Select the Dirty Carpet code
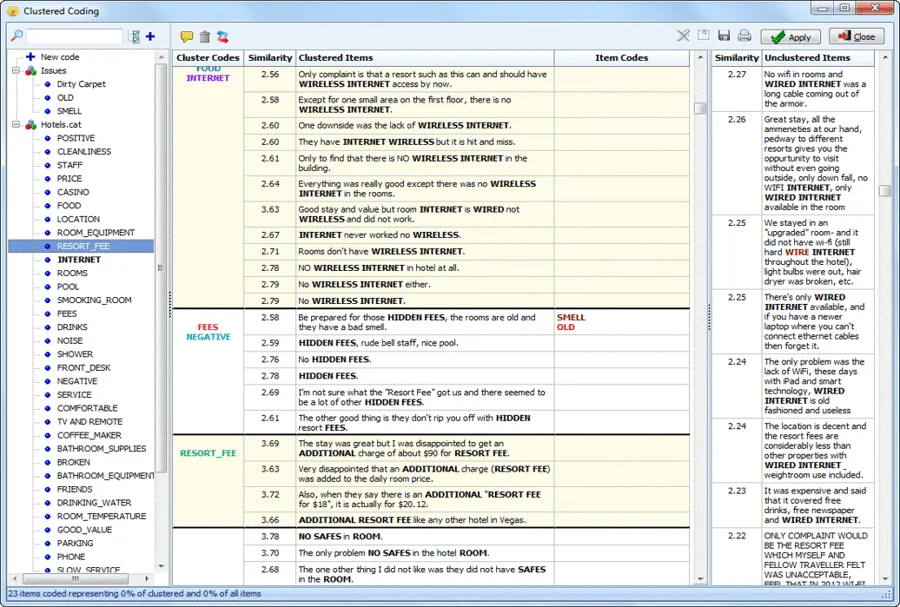 [x=81, y=85]
